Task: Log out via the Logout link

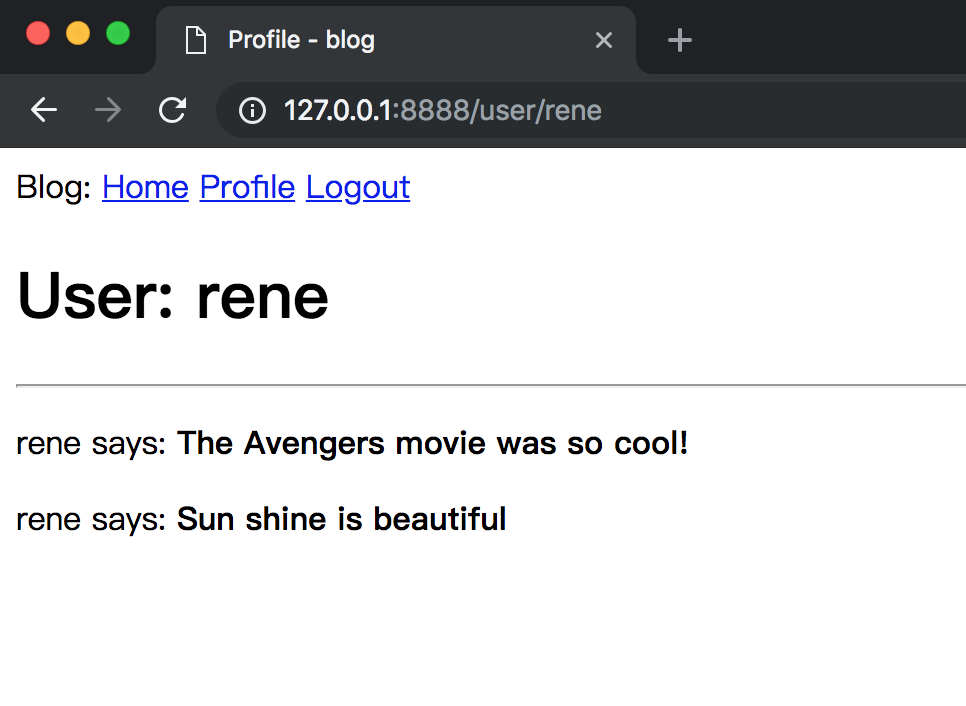Action: click(x=357, y=187)
